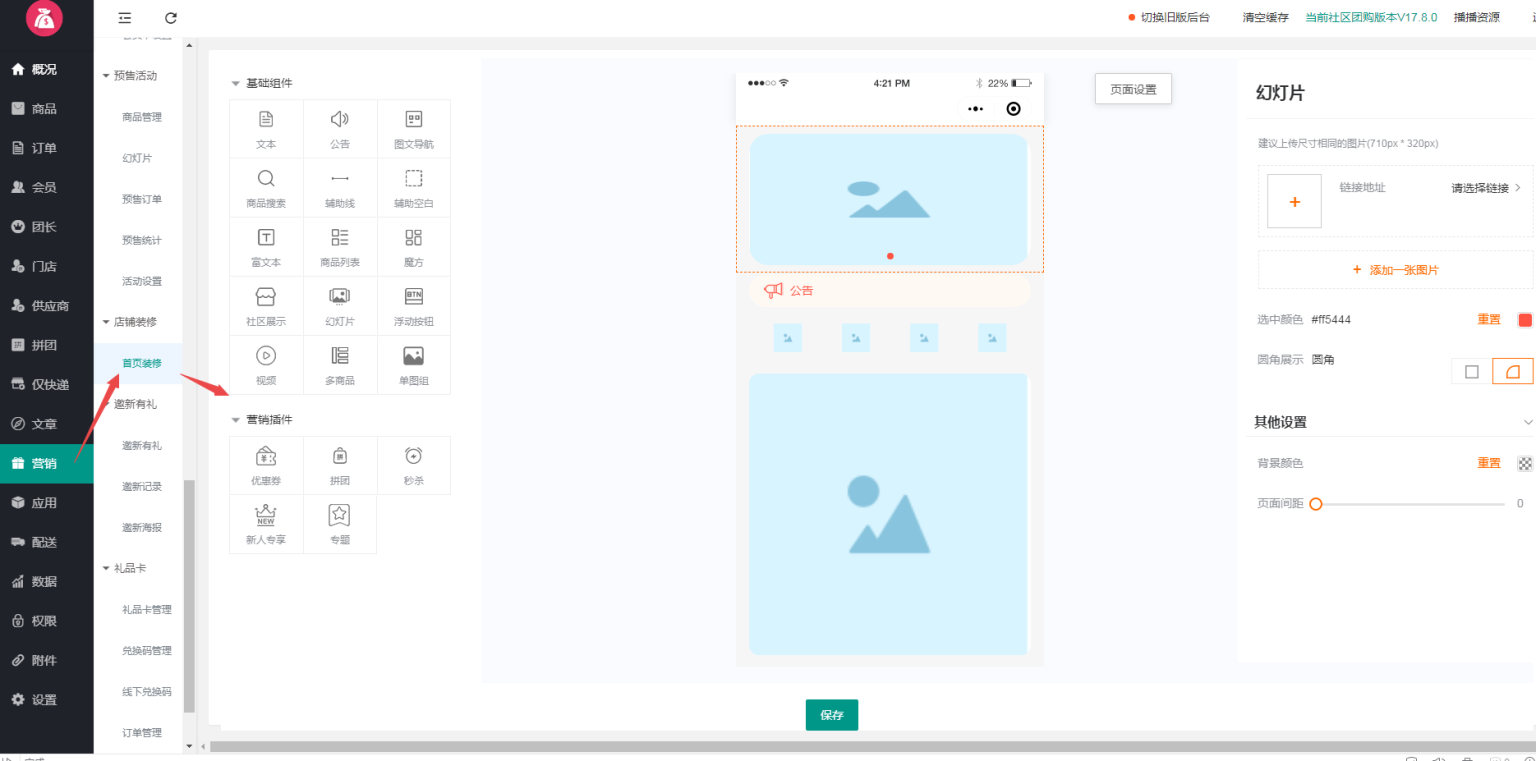The width and height of the screenshot is (1536, 761).
Task: Open the 选中颜色 red color swatch
Action: (x=1524, y=320)
